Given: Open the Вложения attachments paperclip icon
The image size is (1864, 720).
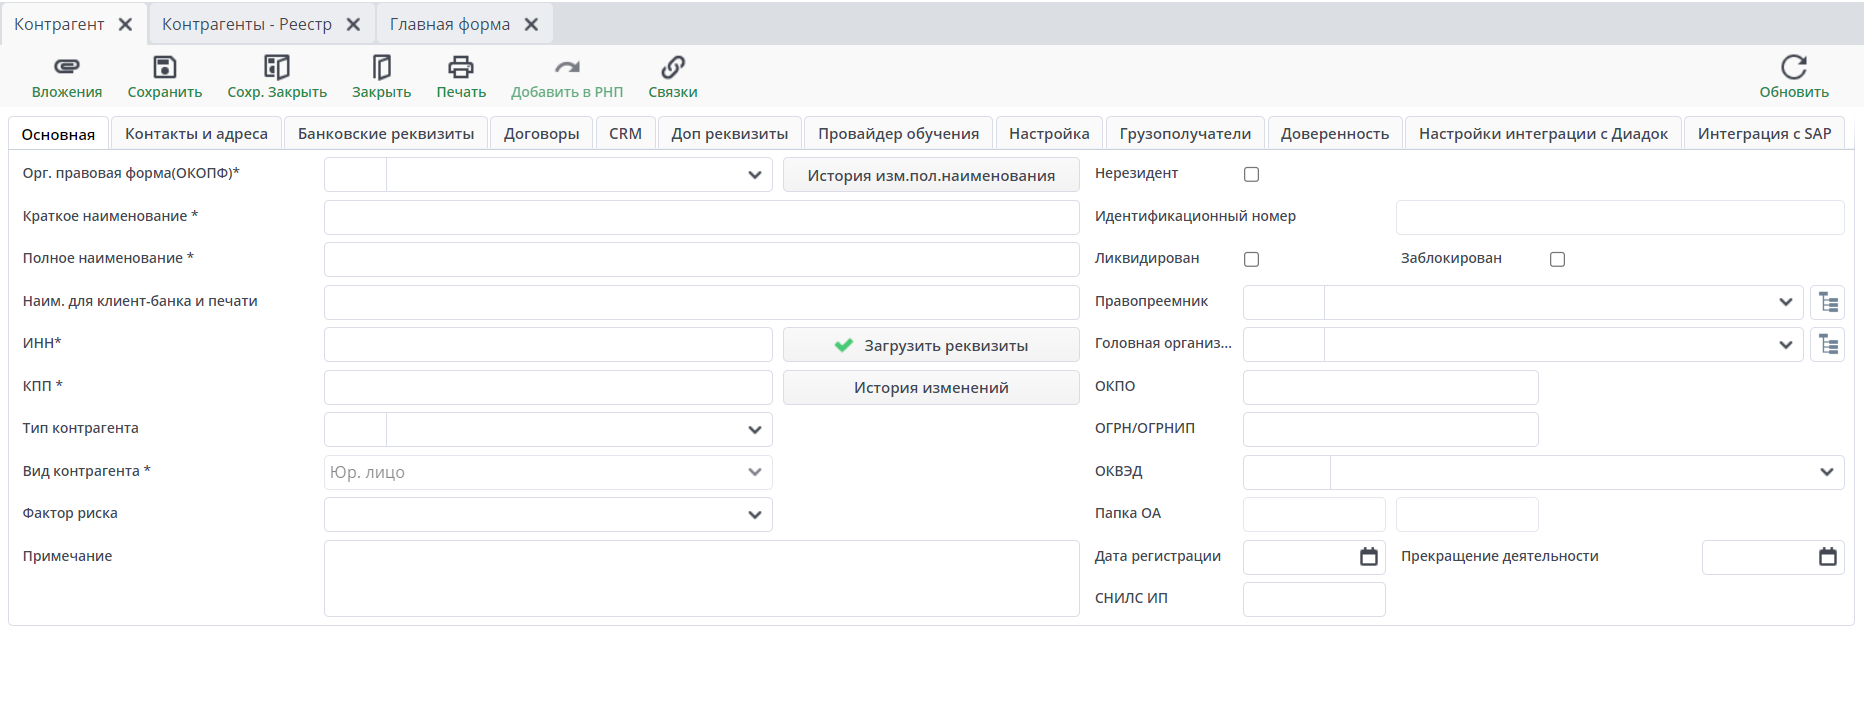Looking at the screenshot, I should 66,67.
